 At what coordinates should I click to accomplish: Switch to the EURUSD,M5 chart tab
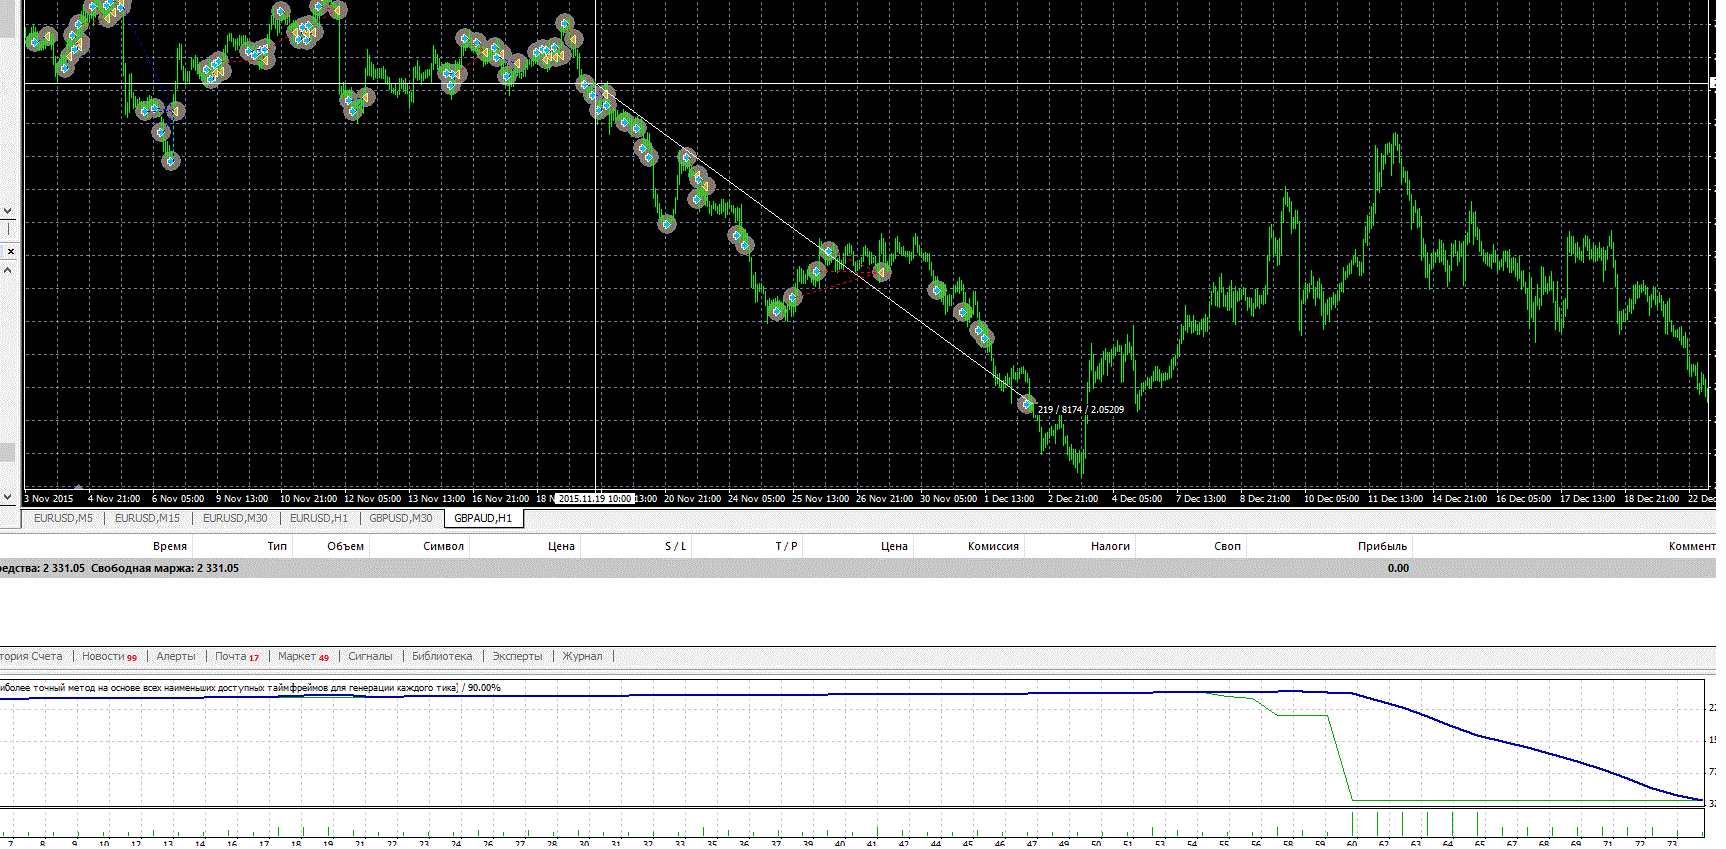tap(63, 518)
